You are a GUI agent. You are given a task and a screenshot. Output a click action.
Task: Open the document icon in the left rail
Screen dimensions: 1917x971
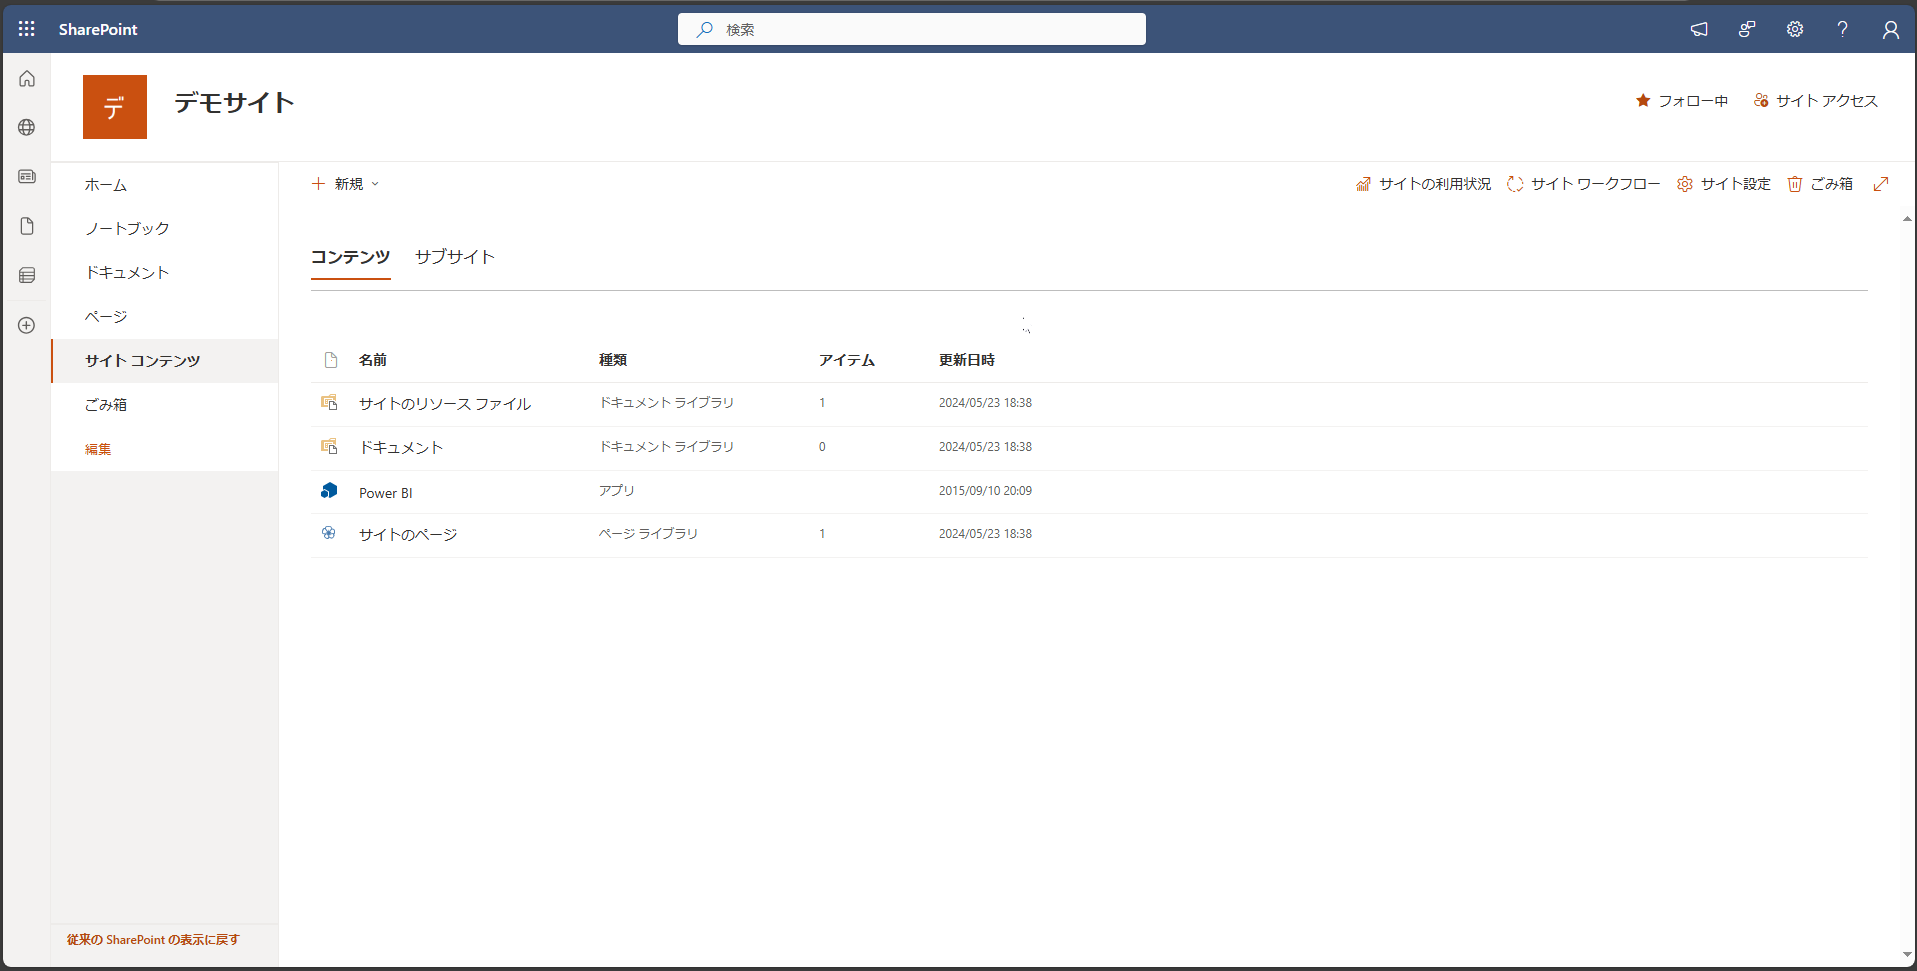tap(26, 226)
